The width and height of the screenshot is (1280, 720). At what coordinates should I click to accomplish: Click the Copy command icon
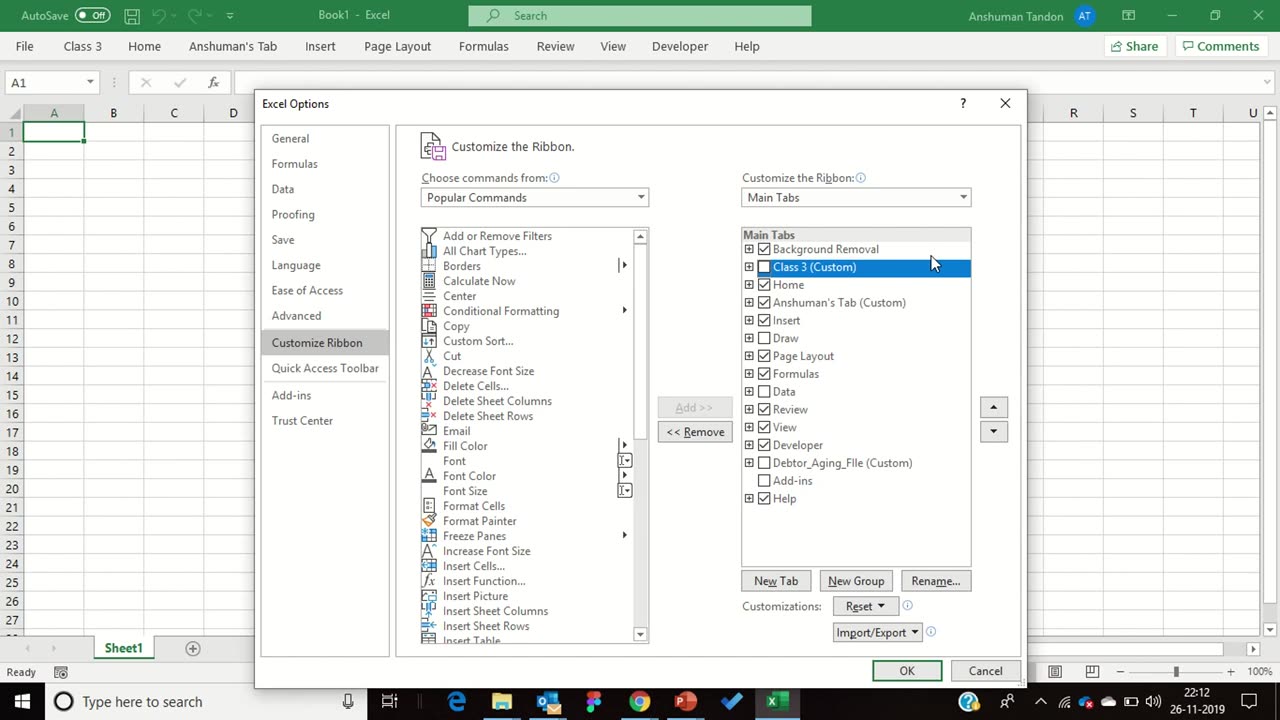(x=429, y=326)
